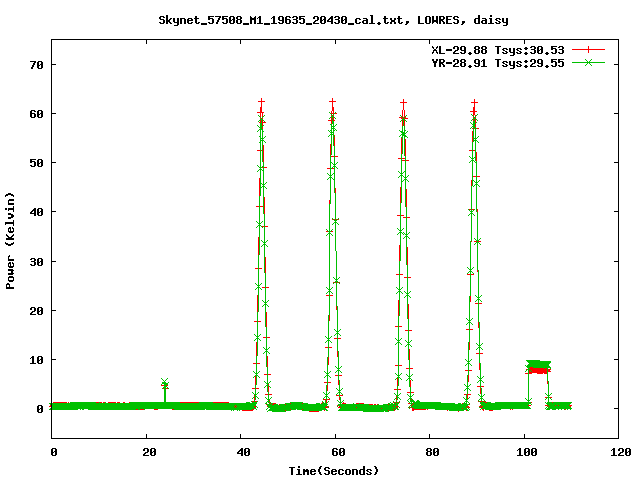640x480 pixels.
Task: Click the red plus legend marker
Action: (588, 50)
